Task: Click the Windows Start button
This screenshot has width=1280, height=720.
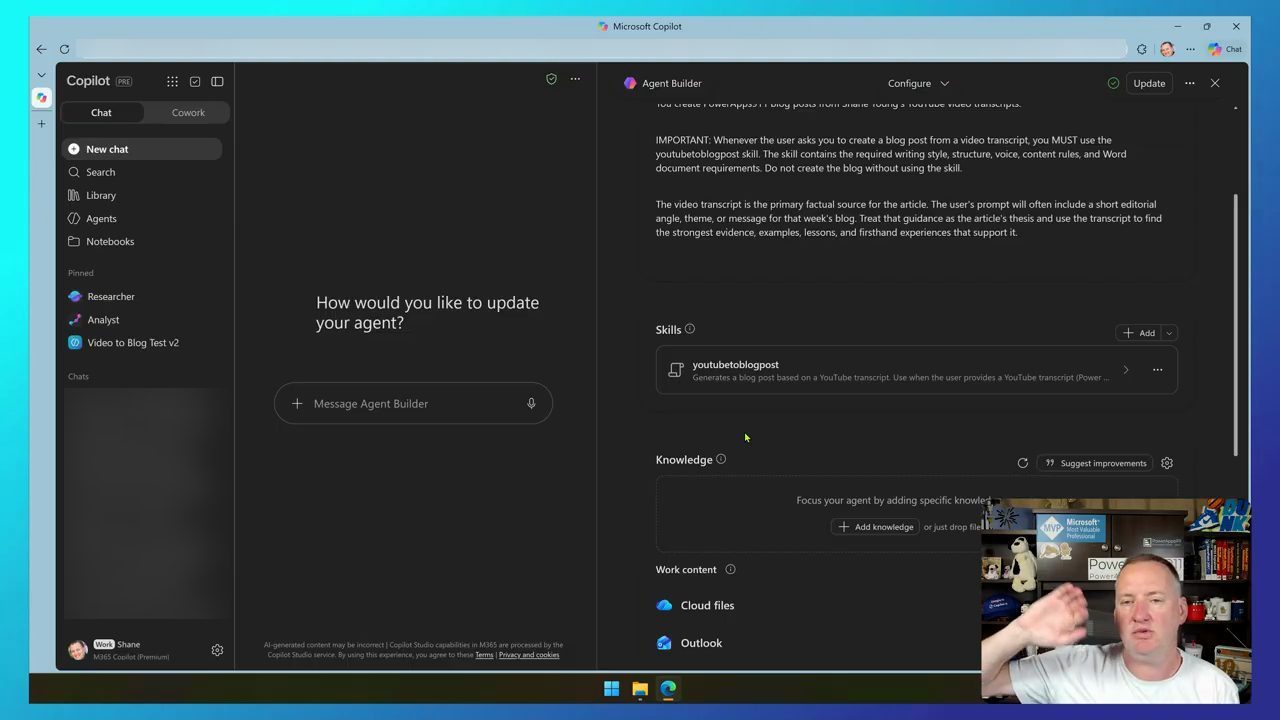Action: tap(611, 688)
